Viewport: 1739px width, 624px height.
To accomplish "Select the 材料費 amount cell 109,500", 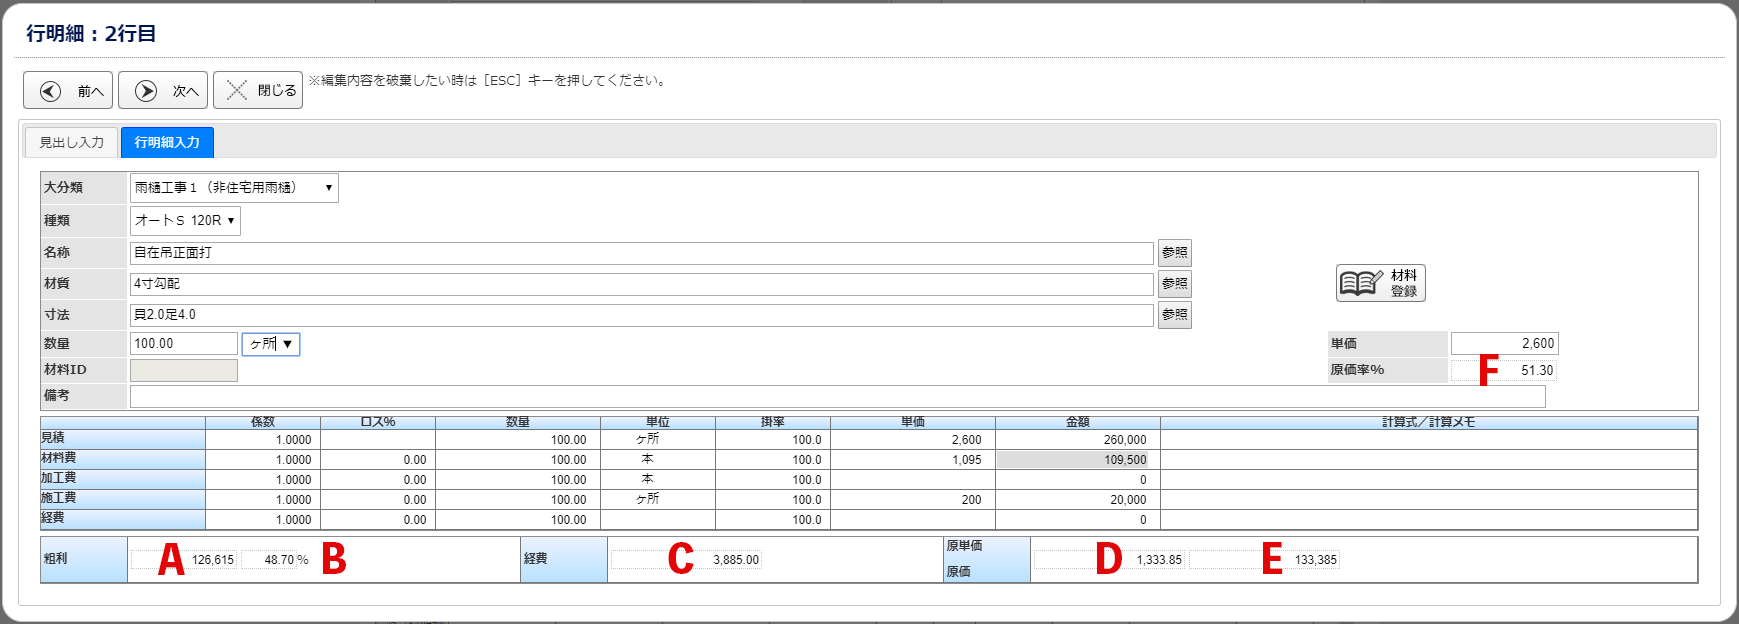I will pyautogui.click(x=1077, y=460).
